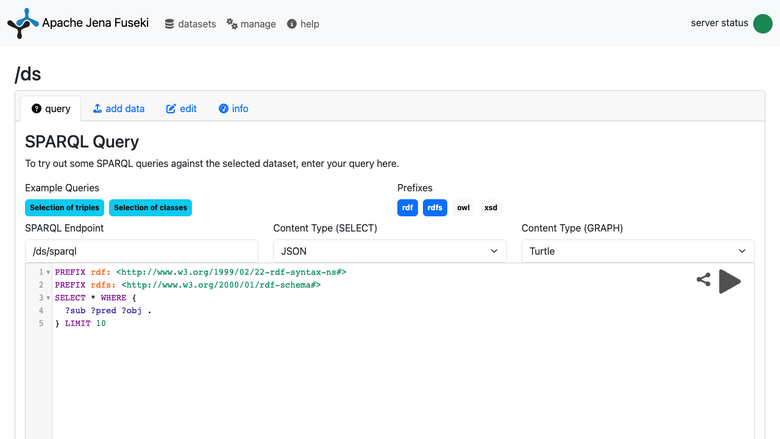Open the manage page

(251, 24)
